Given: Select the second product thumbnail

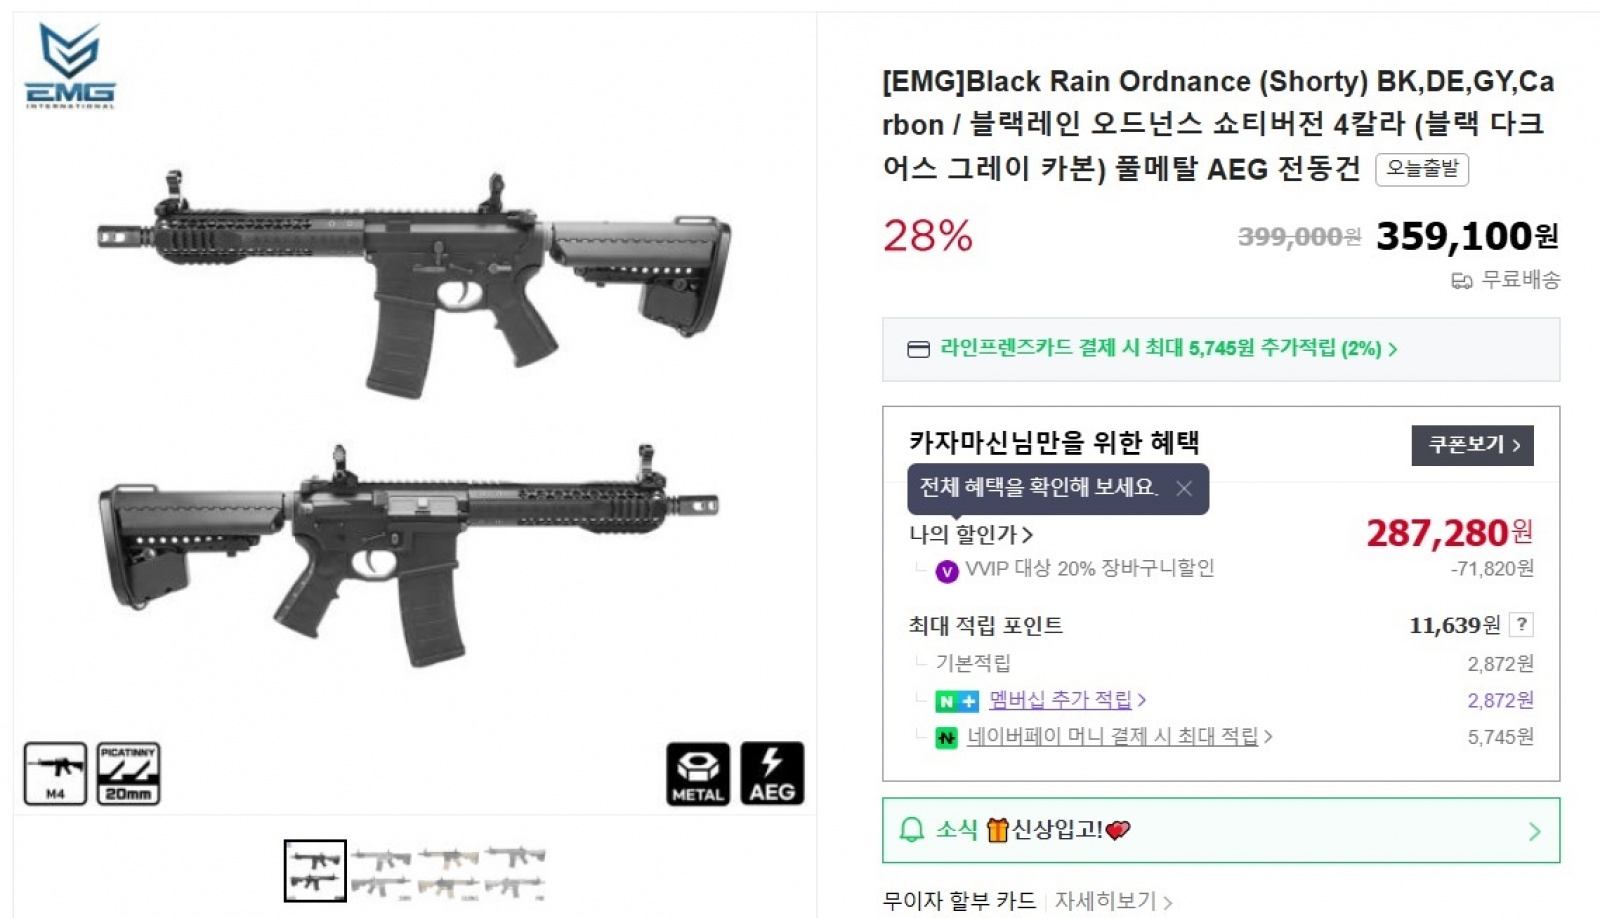Looking at the screenshot, I should 382,870.
